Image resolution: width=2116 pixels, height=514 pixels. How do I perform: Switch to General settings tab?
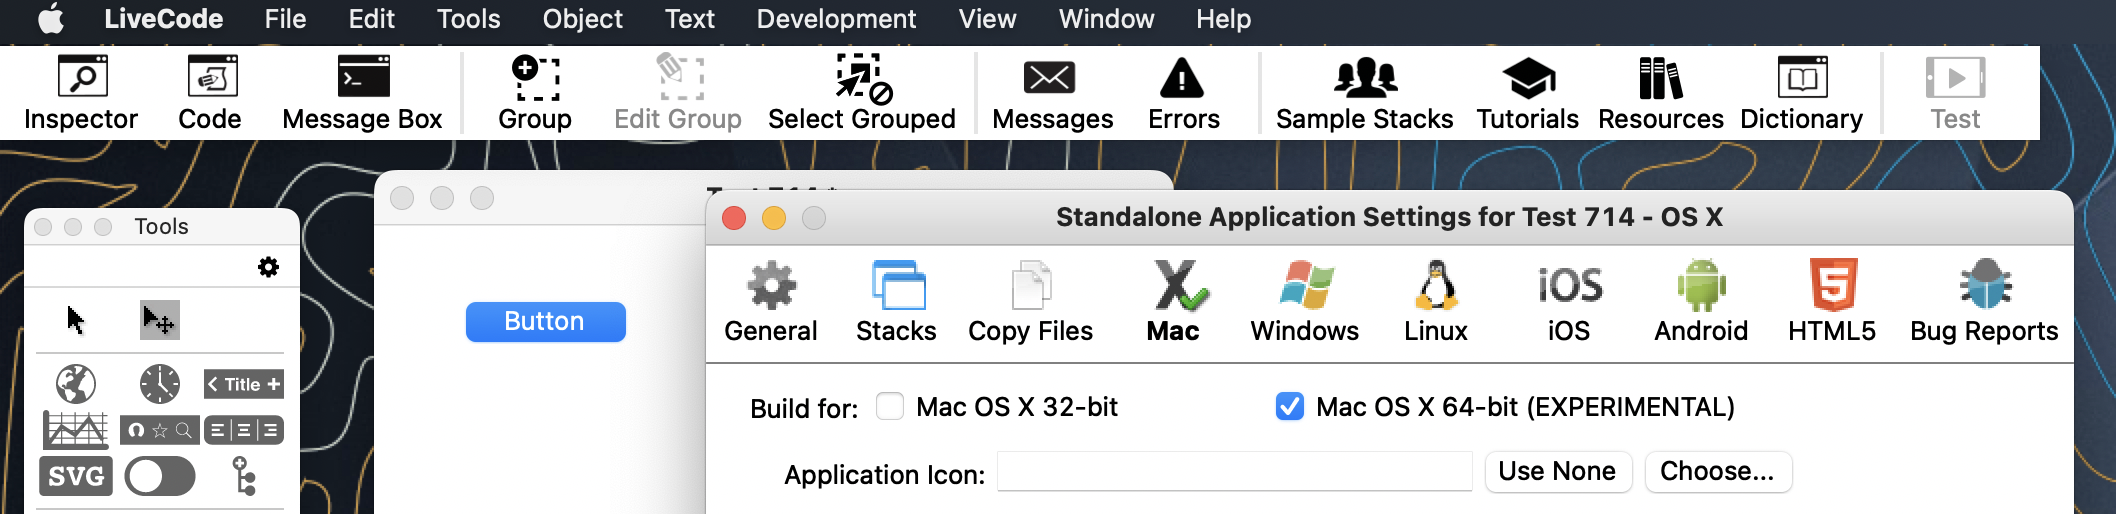pyautogui.click(x=771, y=302)
